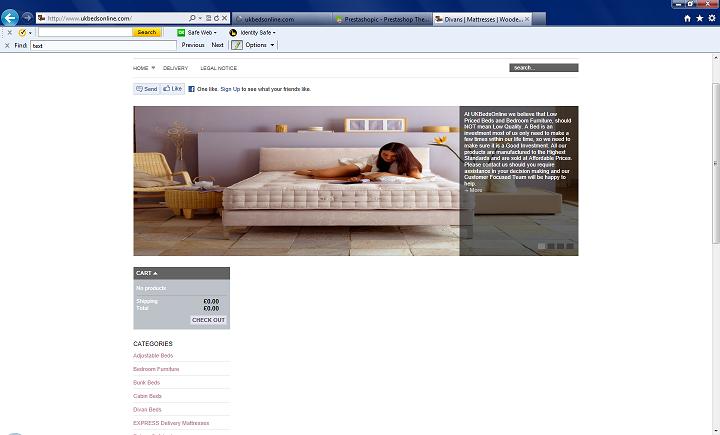Open the Divan Beds category
The image size is (720, 435).
(x=147, y=409)
